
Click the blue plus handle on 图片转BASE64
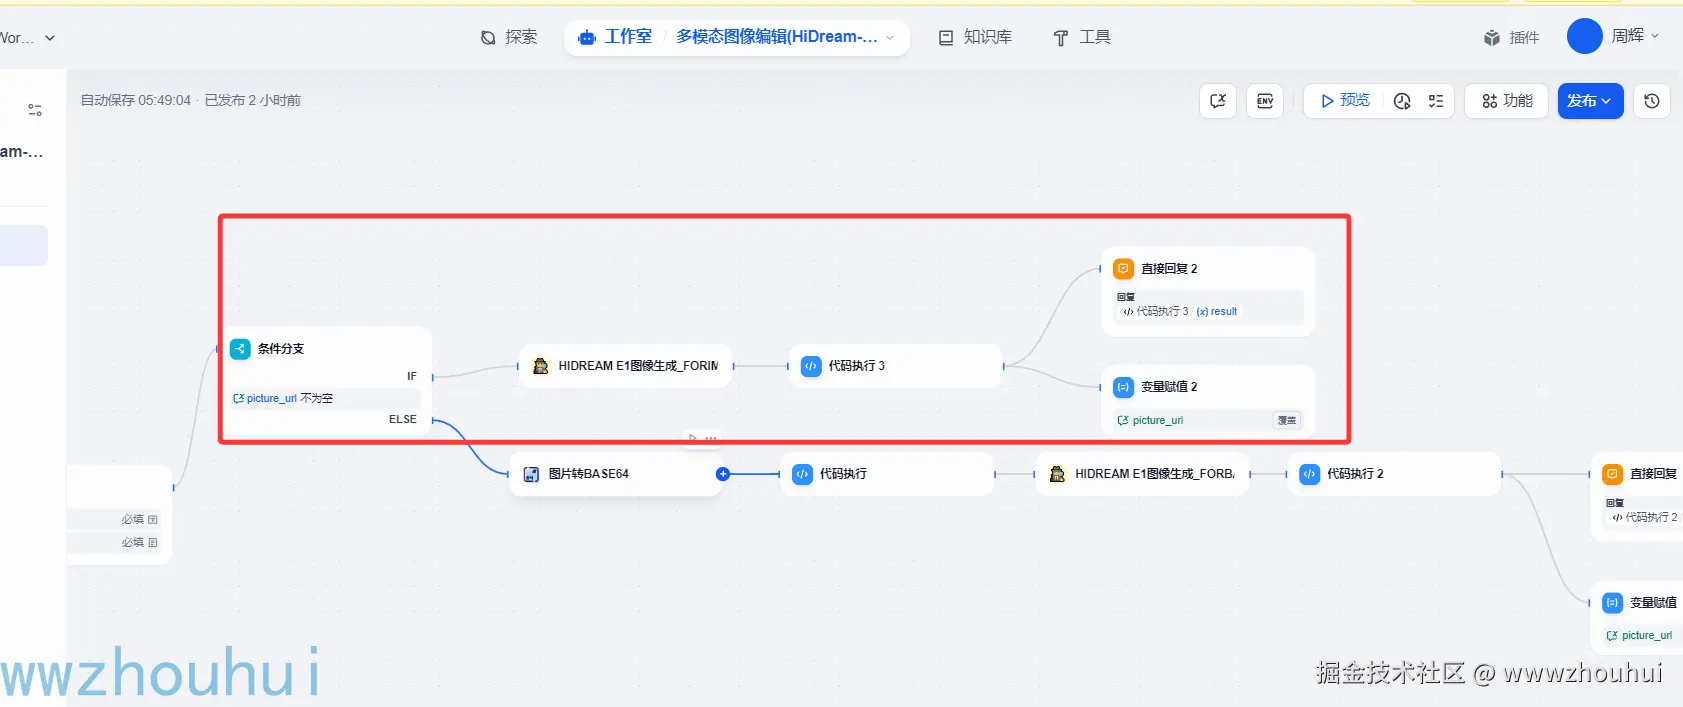[723, 474]
